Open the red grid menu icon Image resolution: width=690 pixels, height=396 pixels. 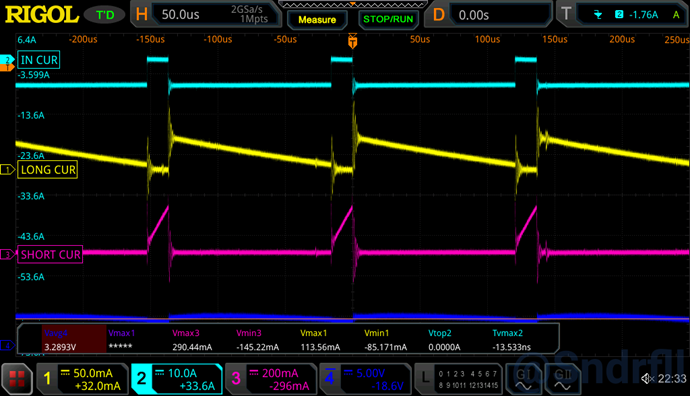click(x=17, y=379)
